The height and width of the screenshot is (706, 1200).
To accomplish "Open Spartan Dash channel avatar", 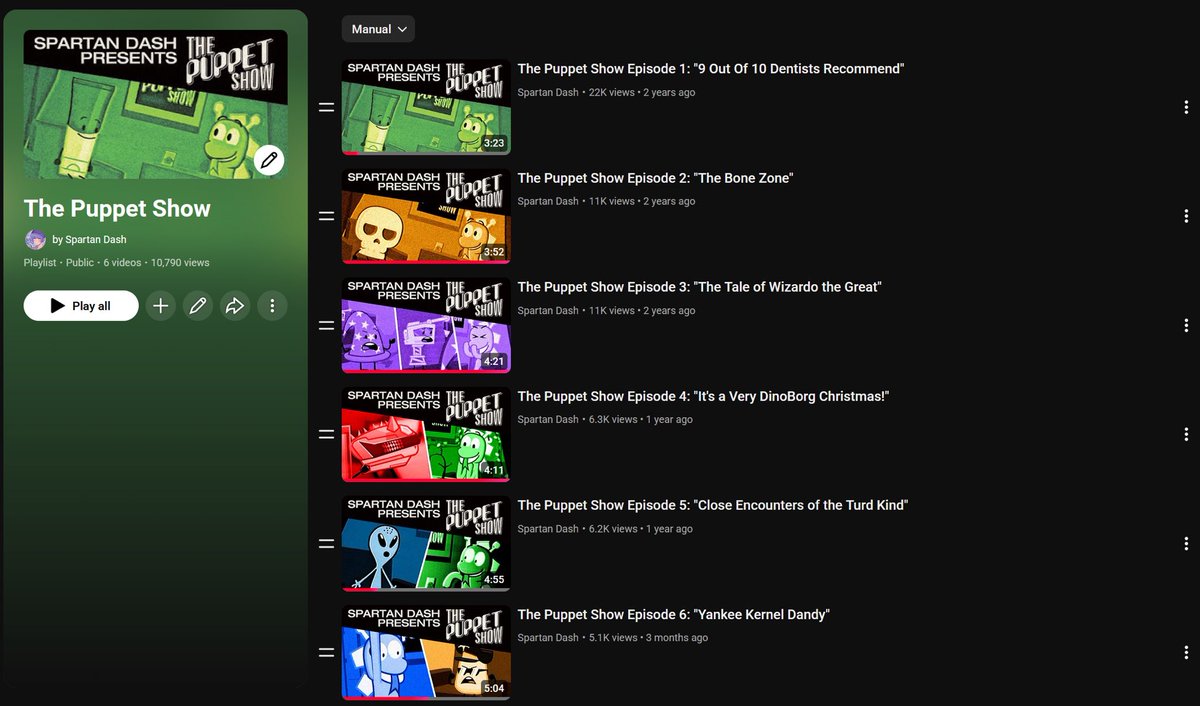I will coord(35,240).
